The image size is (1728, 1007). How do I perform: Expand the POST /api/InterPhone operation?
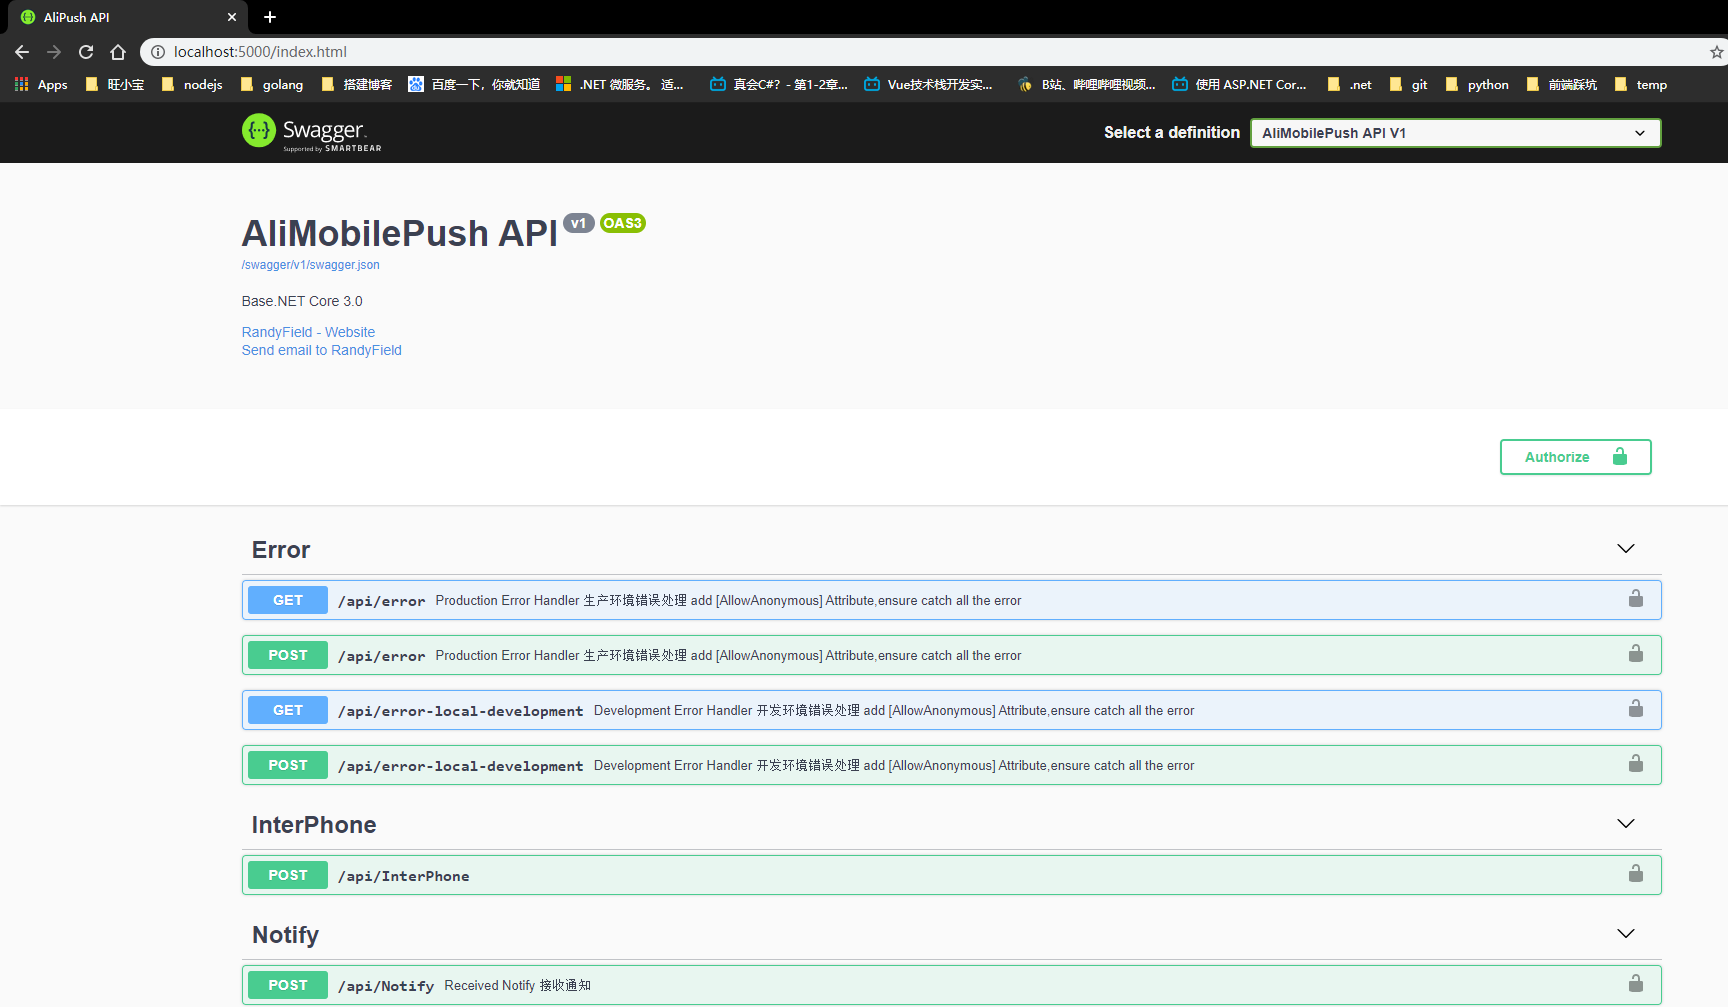coord(951,875)
